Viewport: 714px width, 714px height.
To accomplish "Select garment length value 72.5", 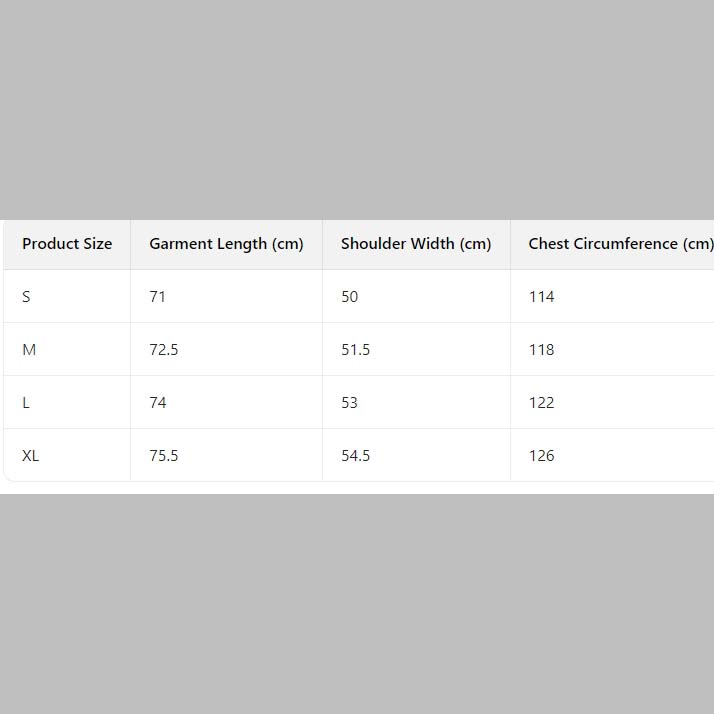I will [164, 350].
